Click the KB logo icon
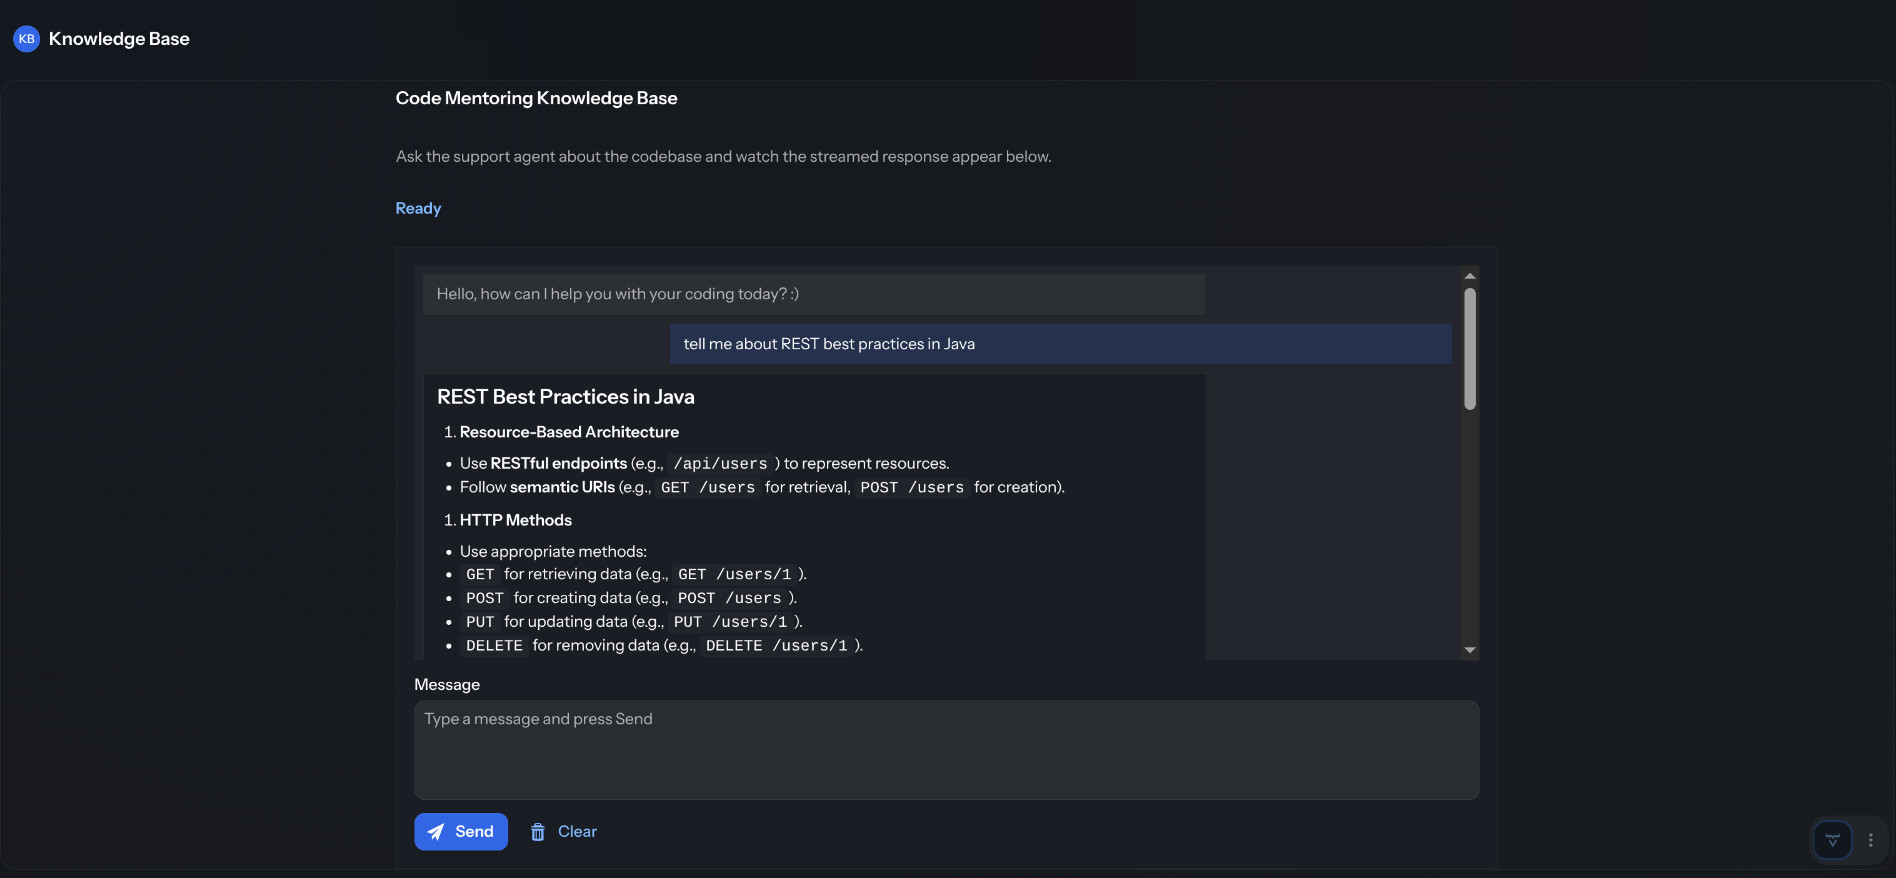Image resolution: width=1896 pixels, height=878 pixels. pos(26,39)
